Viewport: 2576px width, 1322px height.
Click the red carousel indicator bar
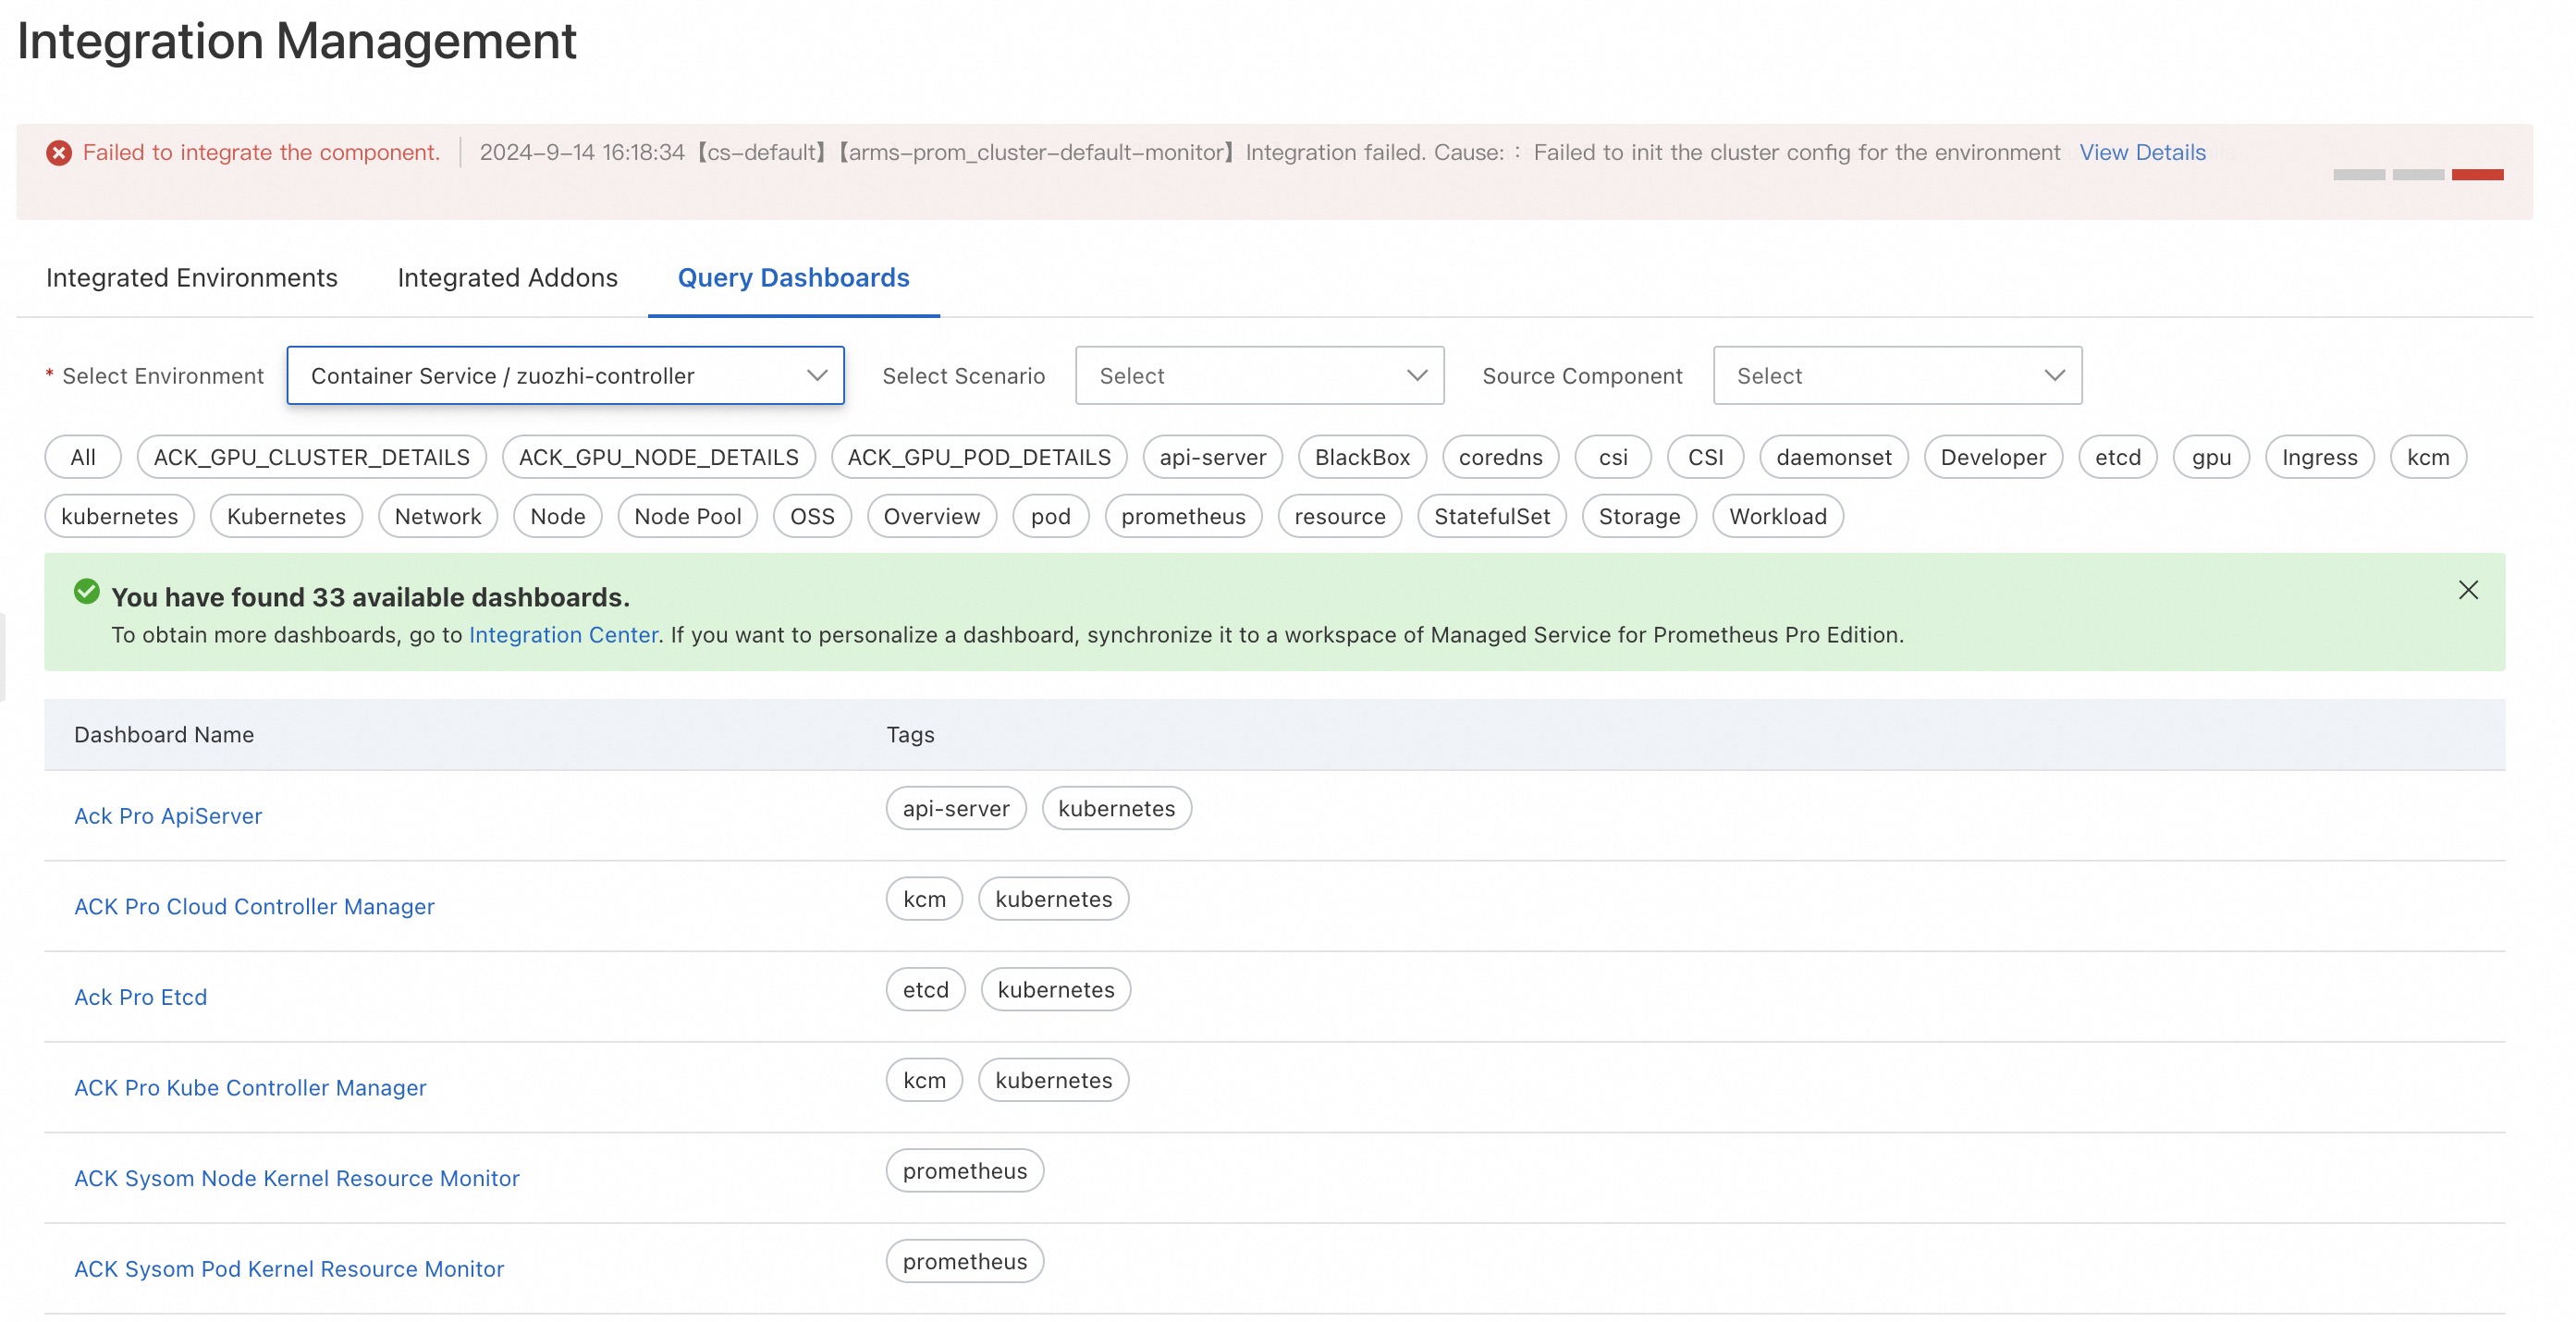[2476, 175]
